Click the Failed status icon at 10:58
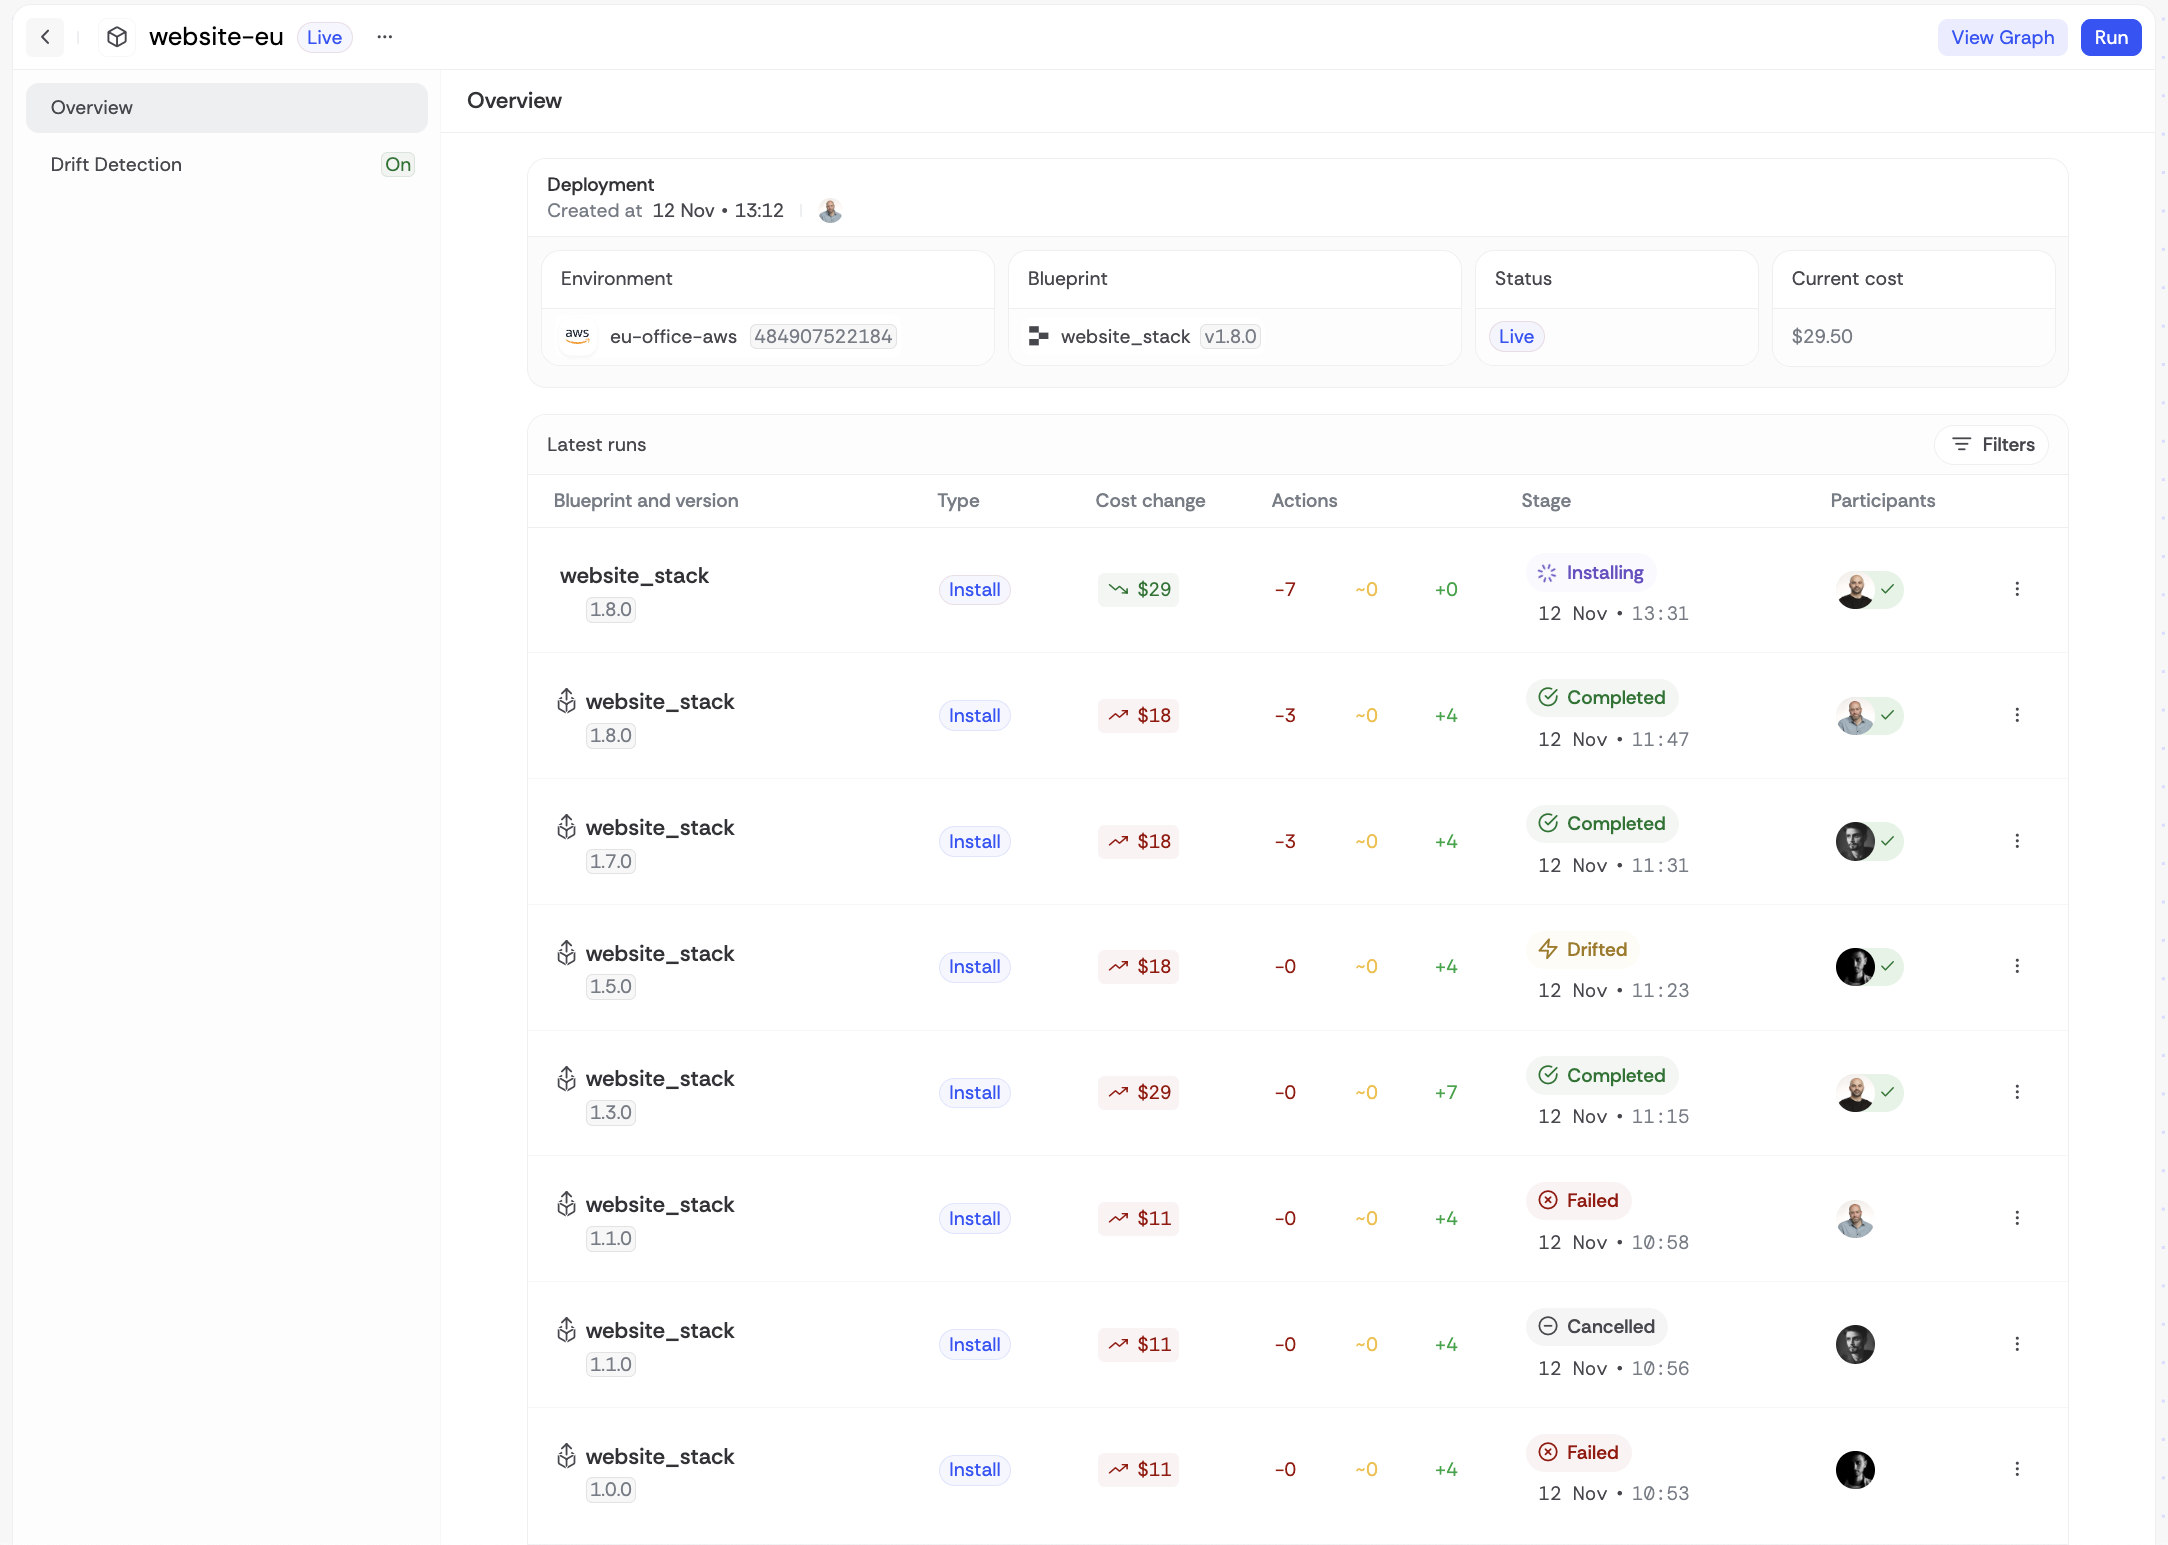 pyautogui.click(x=1547, y=1200)
